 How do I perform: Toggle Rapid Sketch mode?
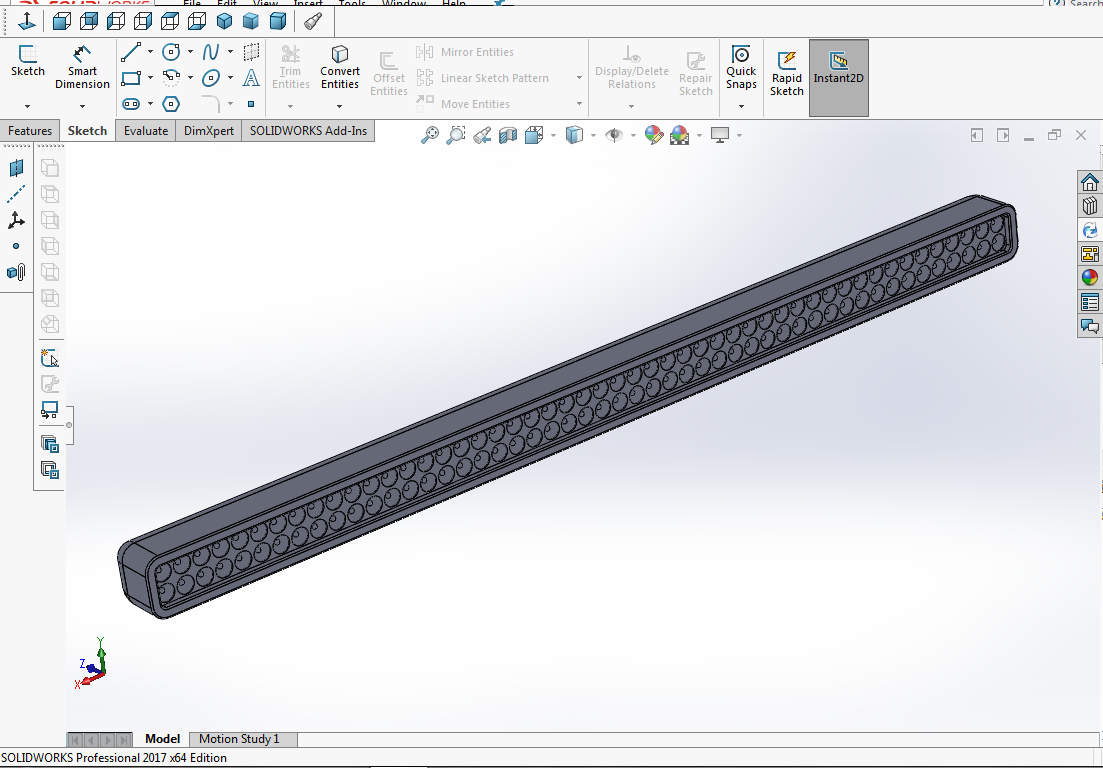[786, 72]
